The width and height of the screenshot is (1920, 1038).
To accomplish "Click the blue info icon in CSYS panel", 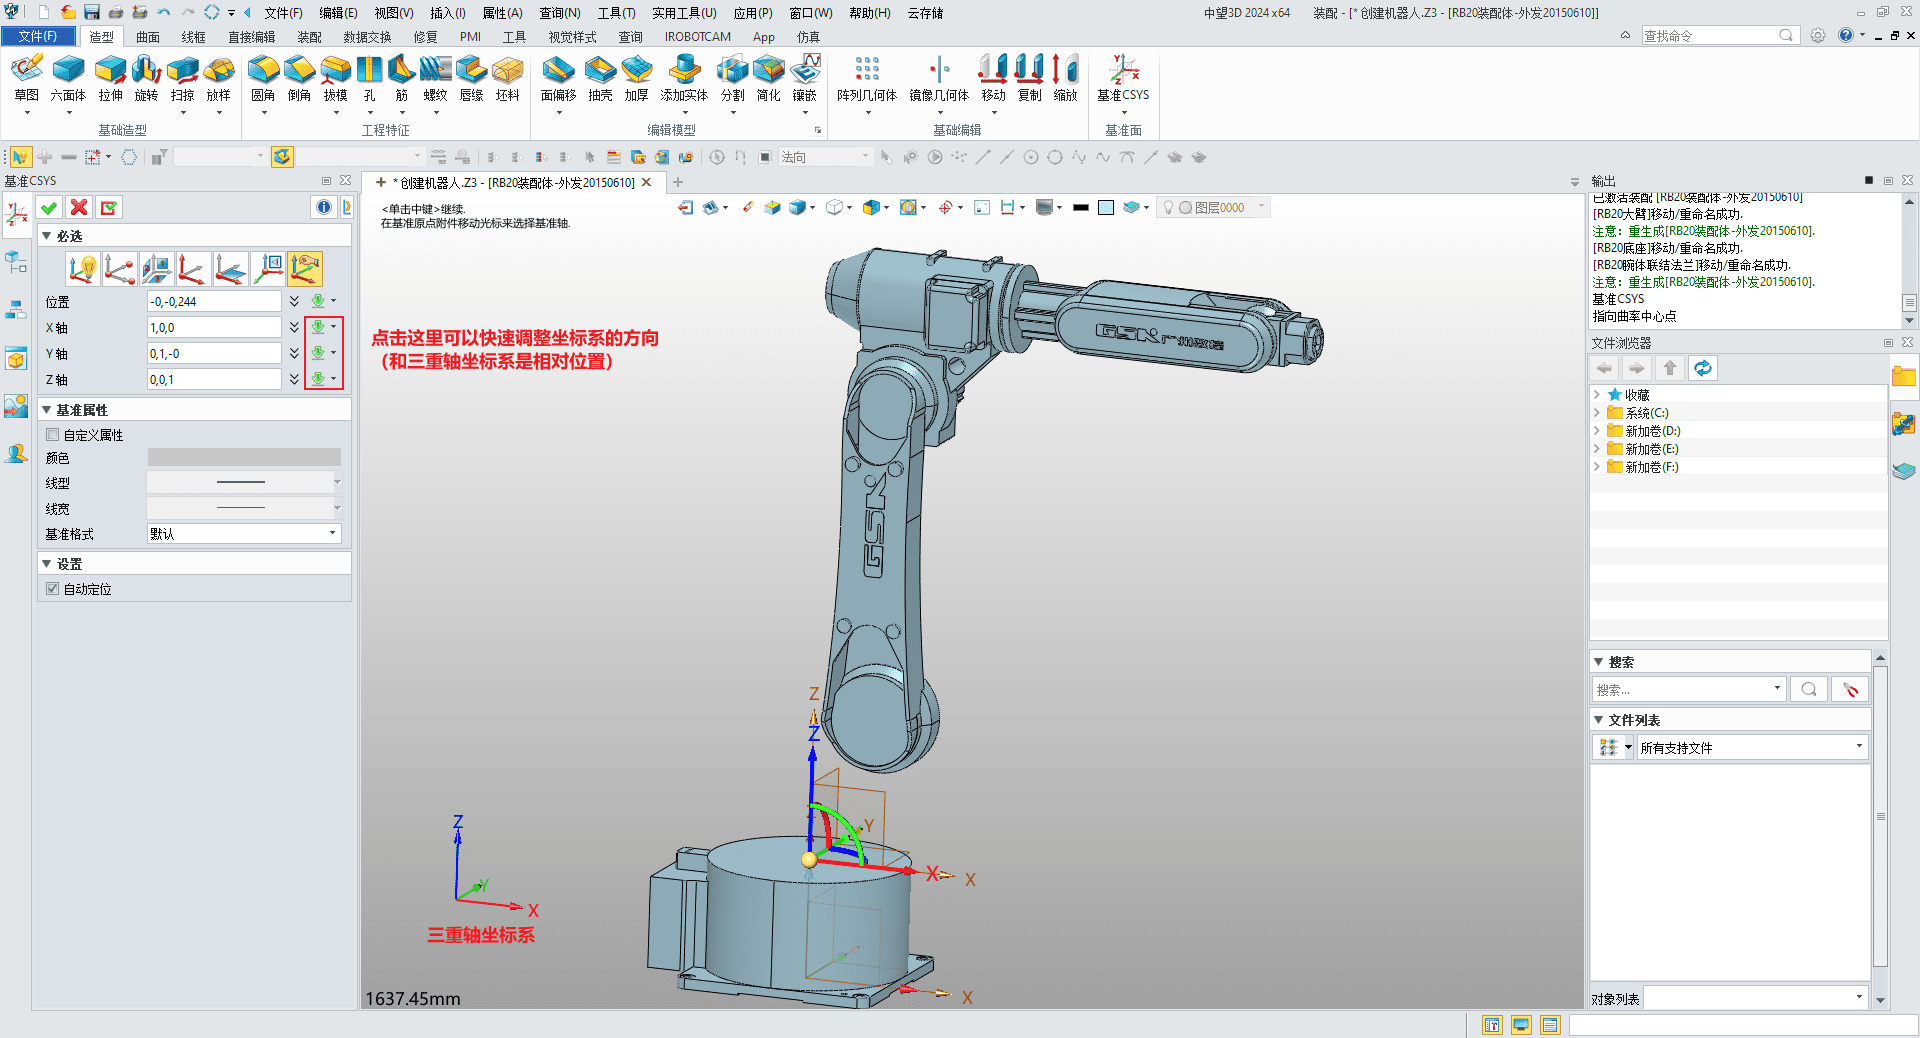I will pyautogui.click(x=323, y=207).
